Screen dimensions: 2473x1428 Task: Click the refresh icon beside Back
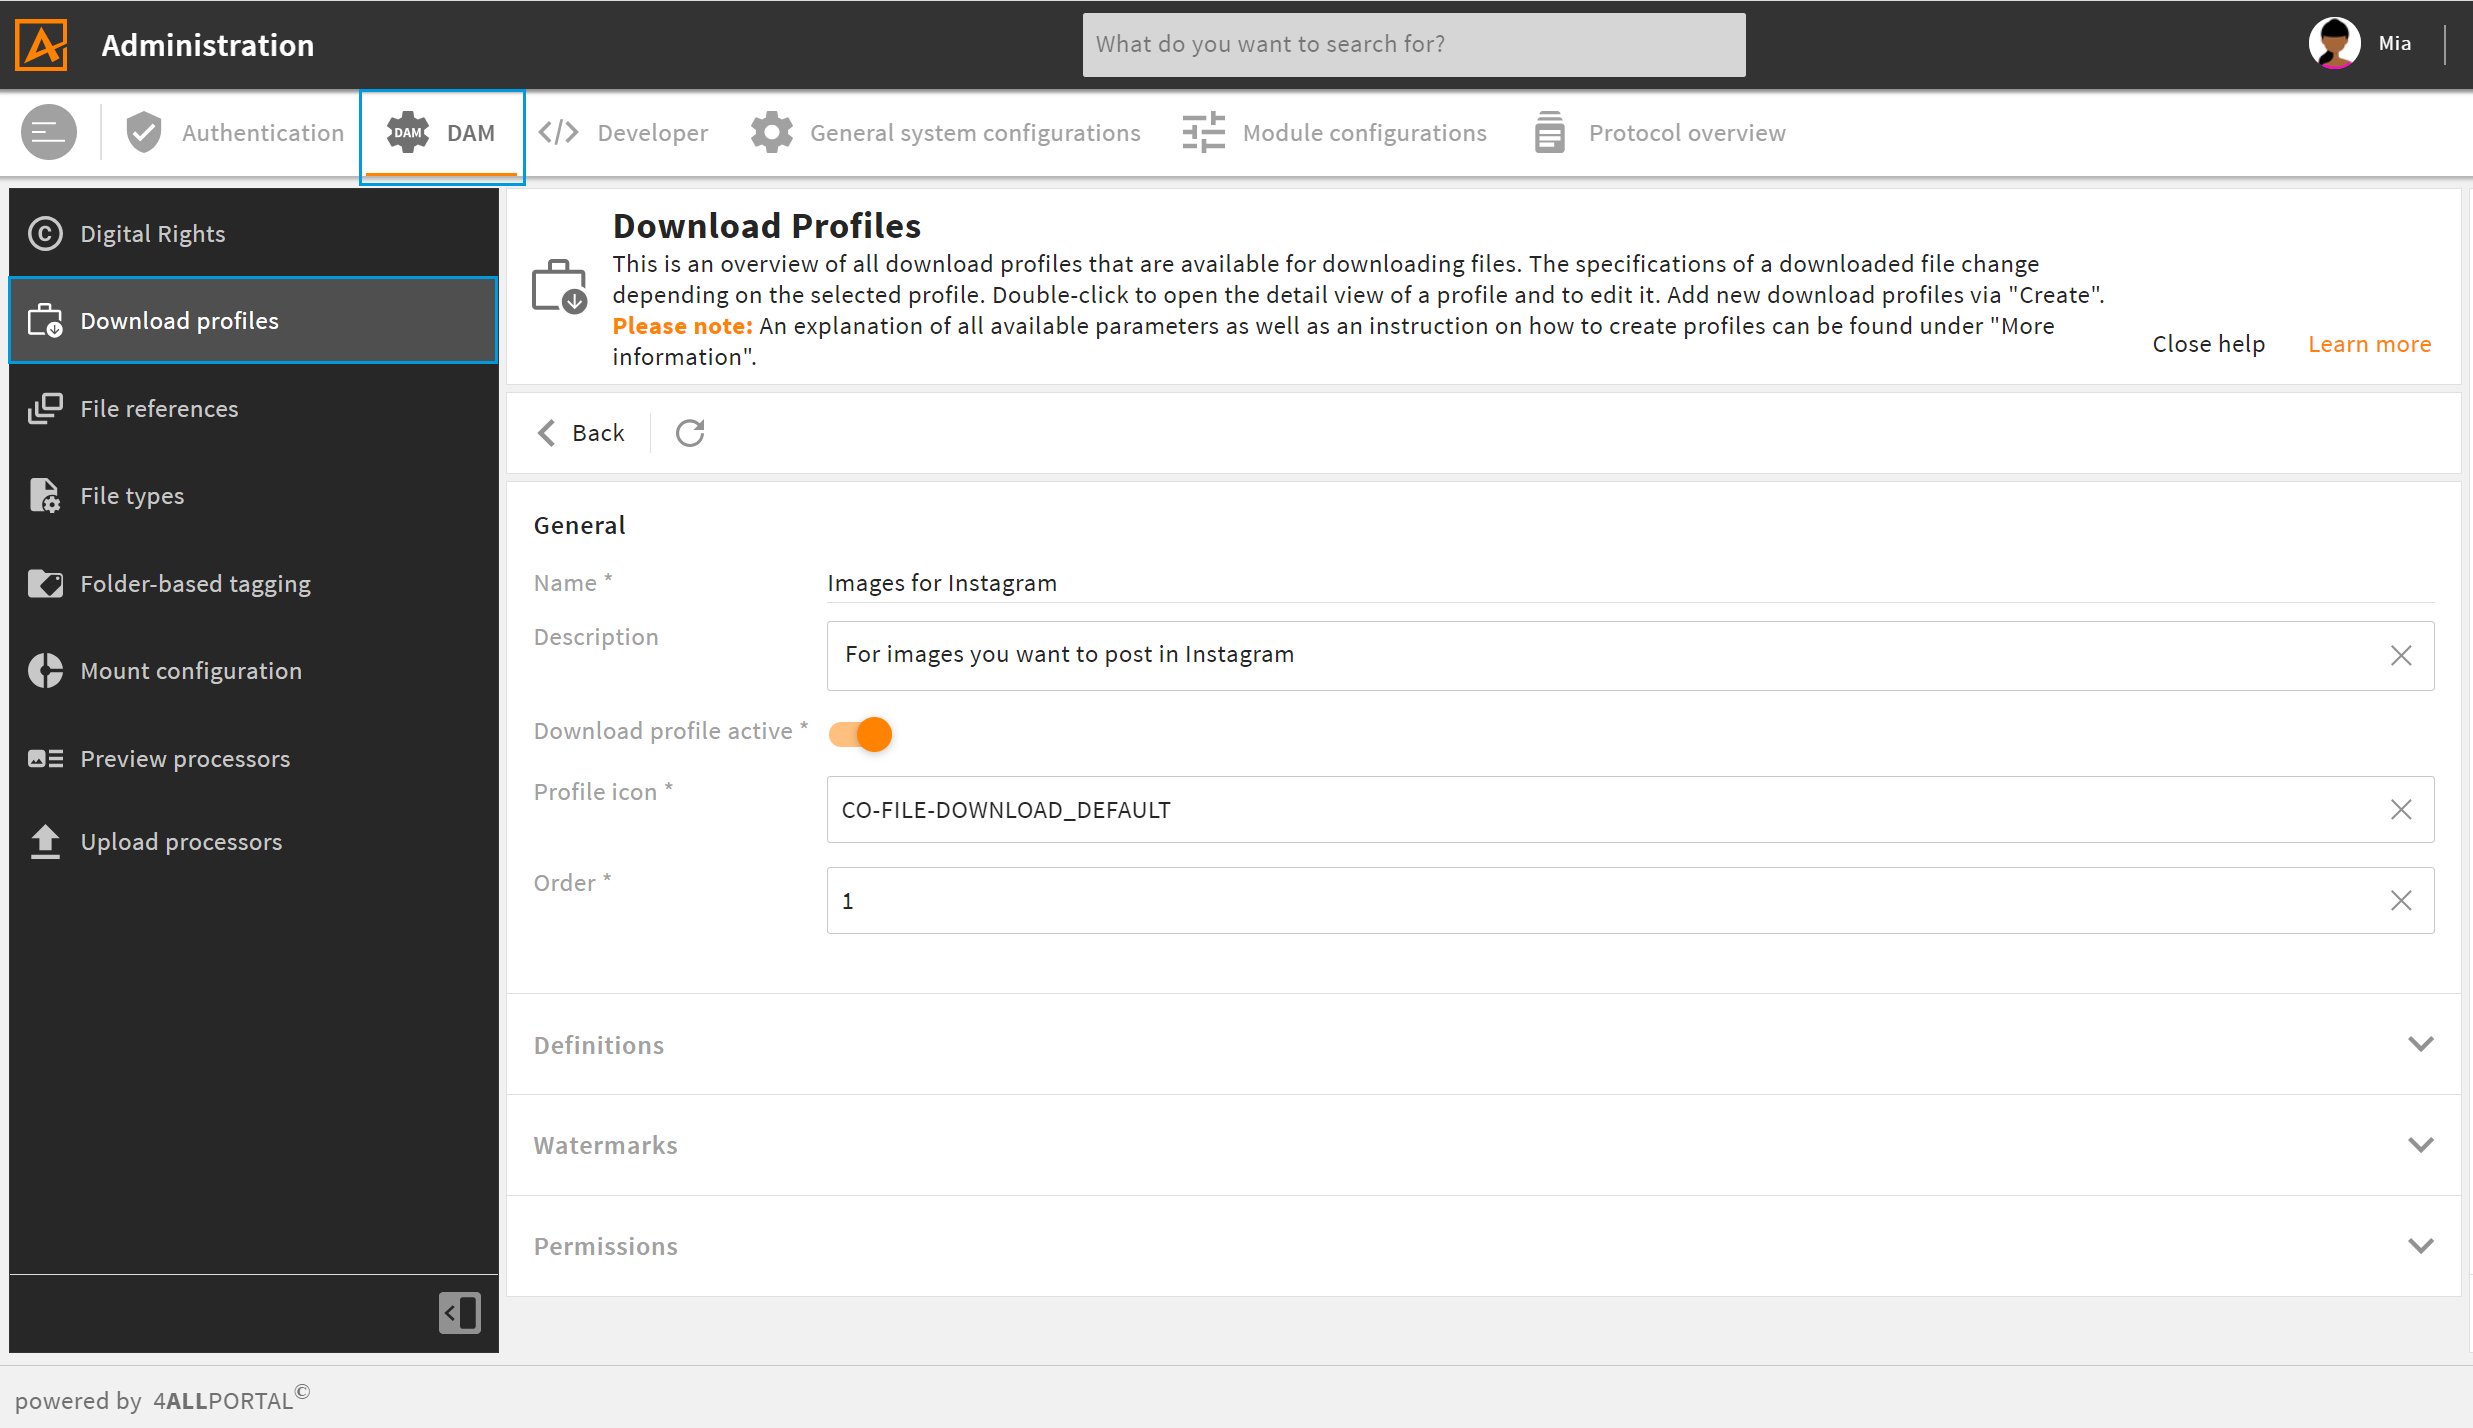point(690,433)
